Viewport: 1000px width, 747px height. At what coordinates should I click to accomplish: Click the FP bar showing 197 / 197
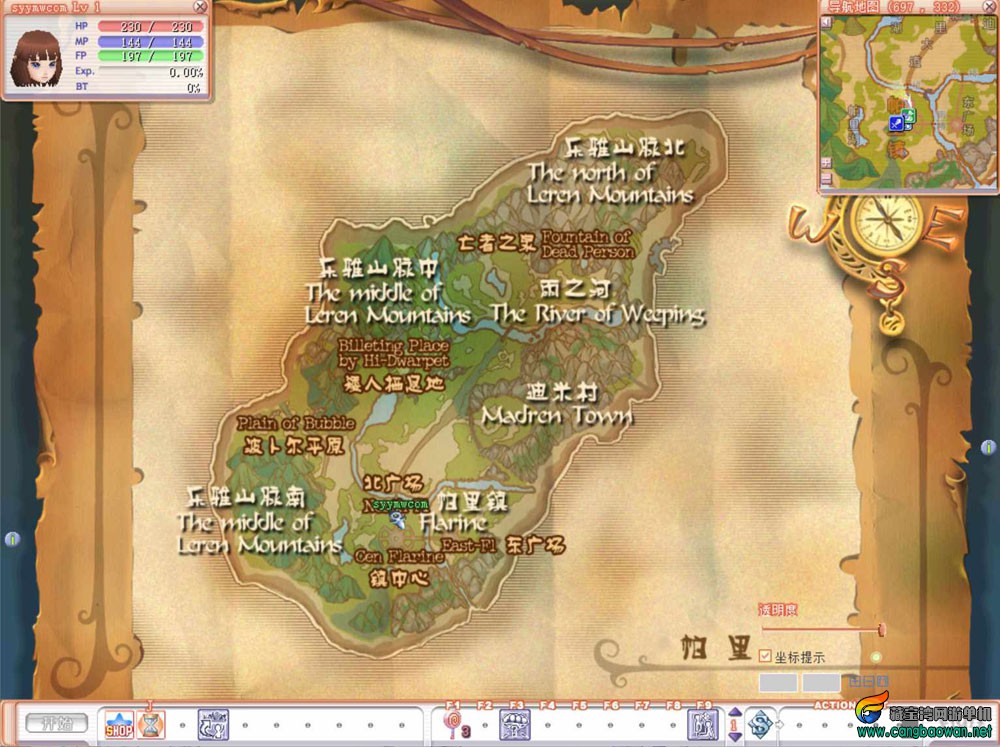click(151, 56)
